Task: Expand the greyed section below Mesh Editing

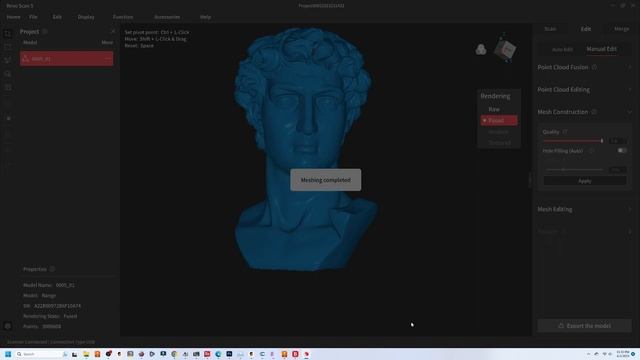Action: click(629, 231)
